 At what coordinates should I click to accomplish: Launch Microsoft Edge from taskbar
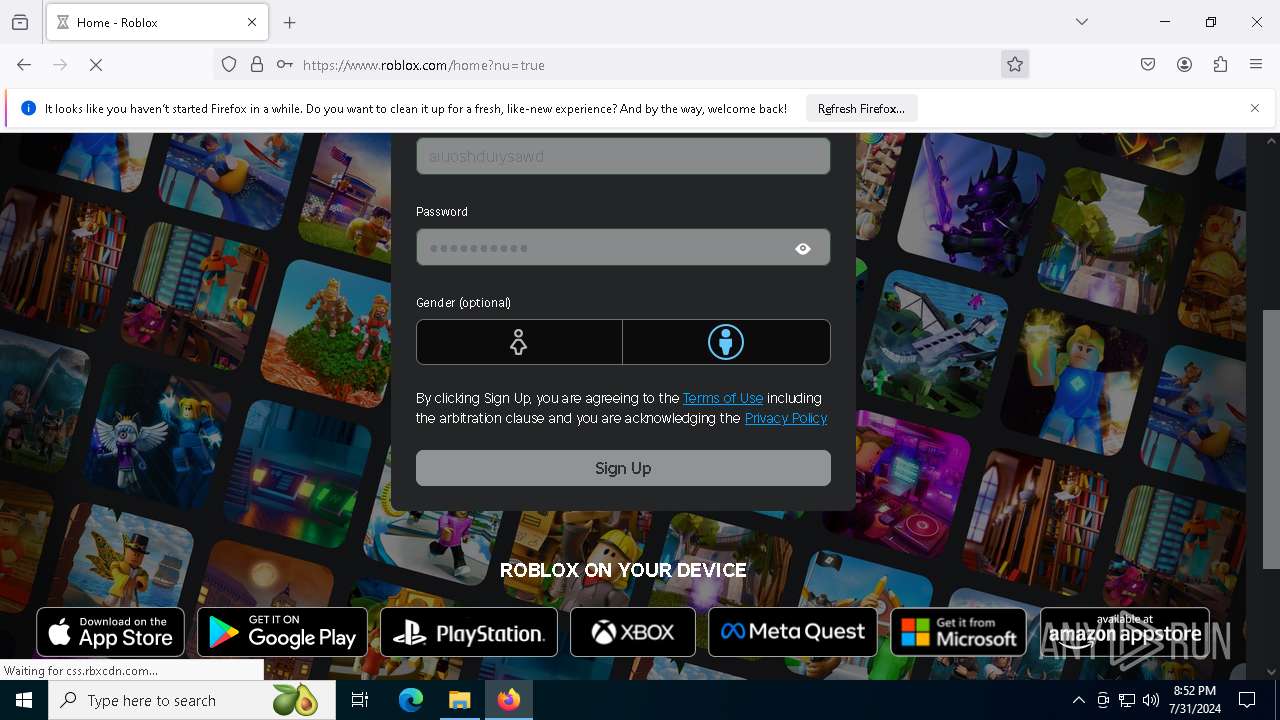tap(411, 700)
